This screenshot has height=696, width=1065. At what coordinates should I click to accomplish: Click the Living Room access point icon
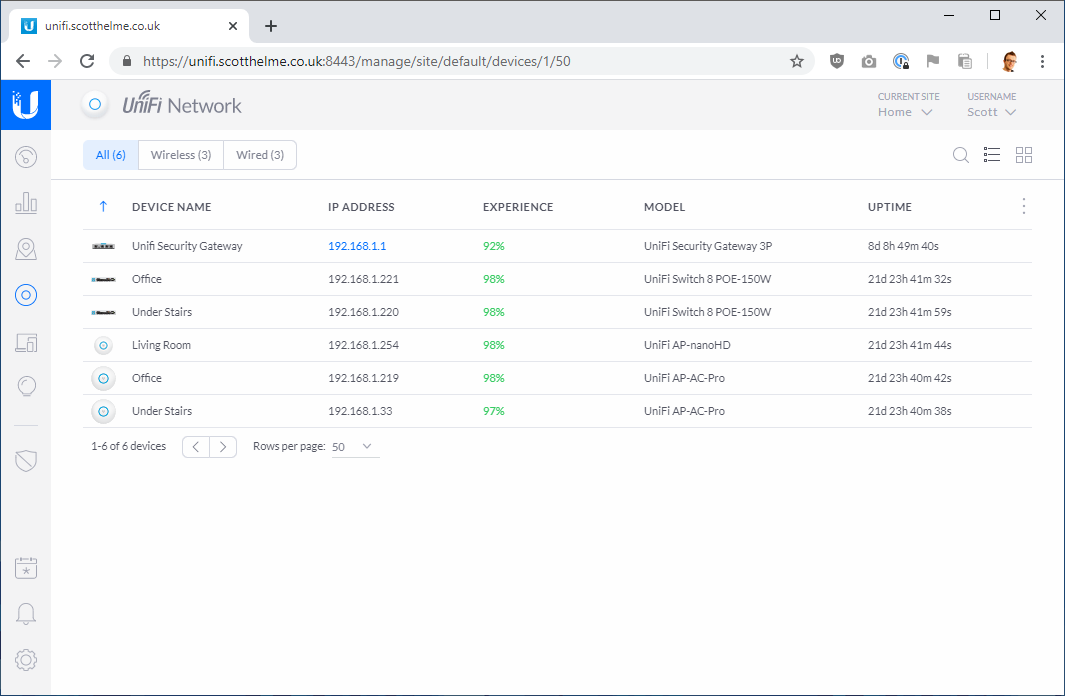click(103, 346)
